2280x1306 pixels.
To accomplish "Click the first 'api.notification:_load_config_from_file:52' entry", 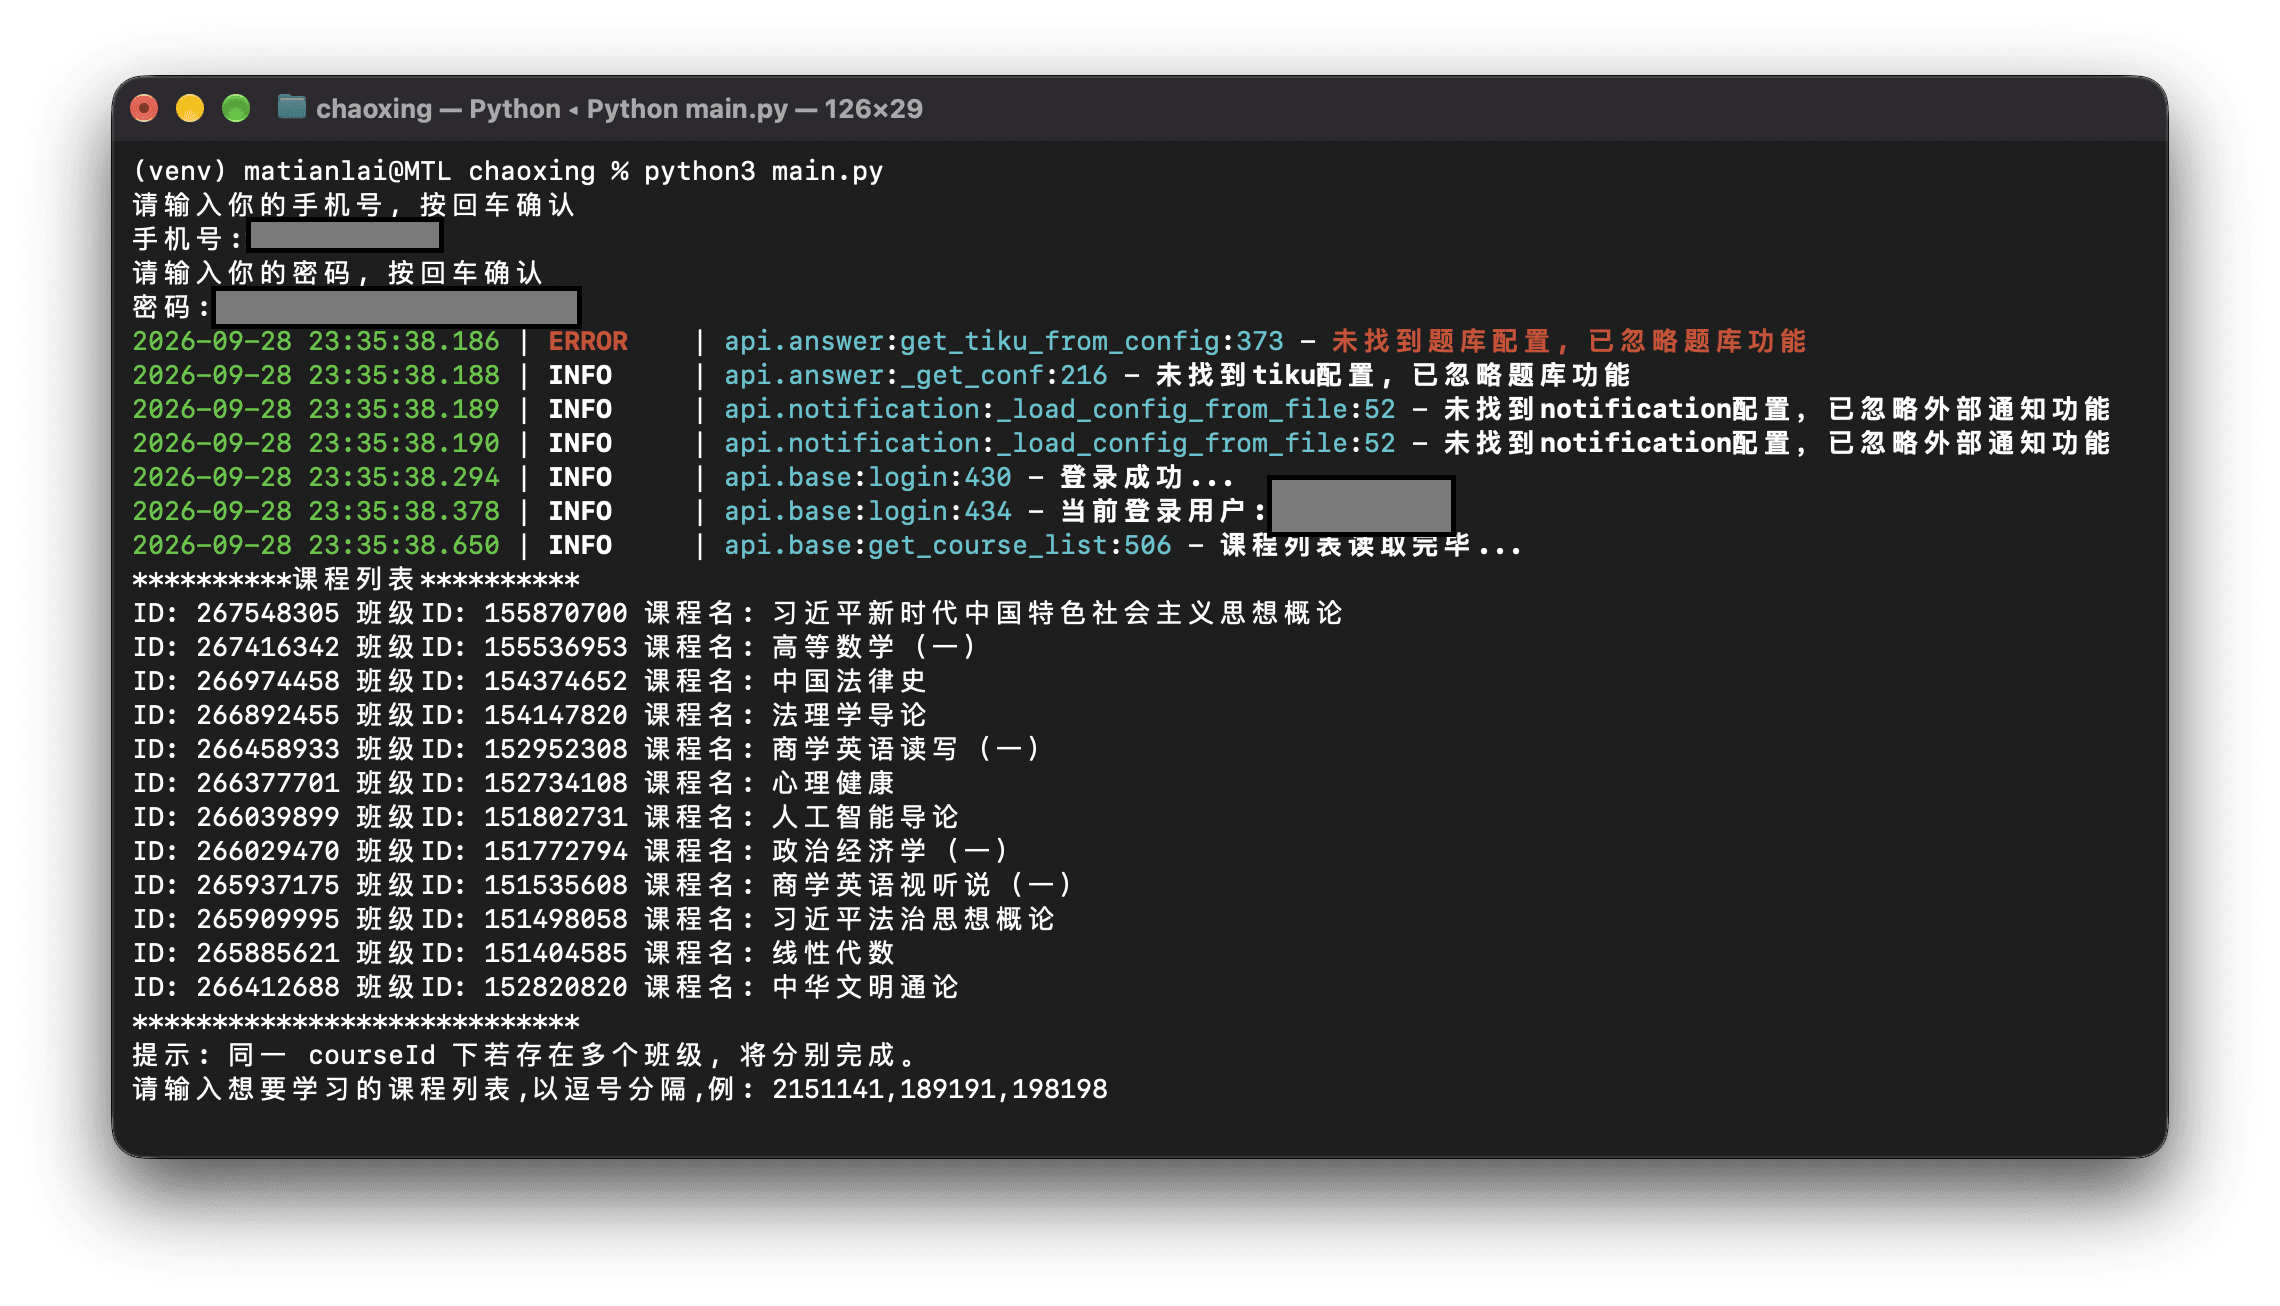I will pyautogui.click(x=1059, y=410).
